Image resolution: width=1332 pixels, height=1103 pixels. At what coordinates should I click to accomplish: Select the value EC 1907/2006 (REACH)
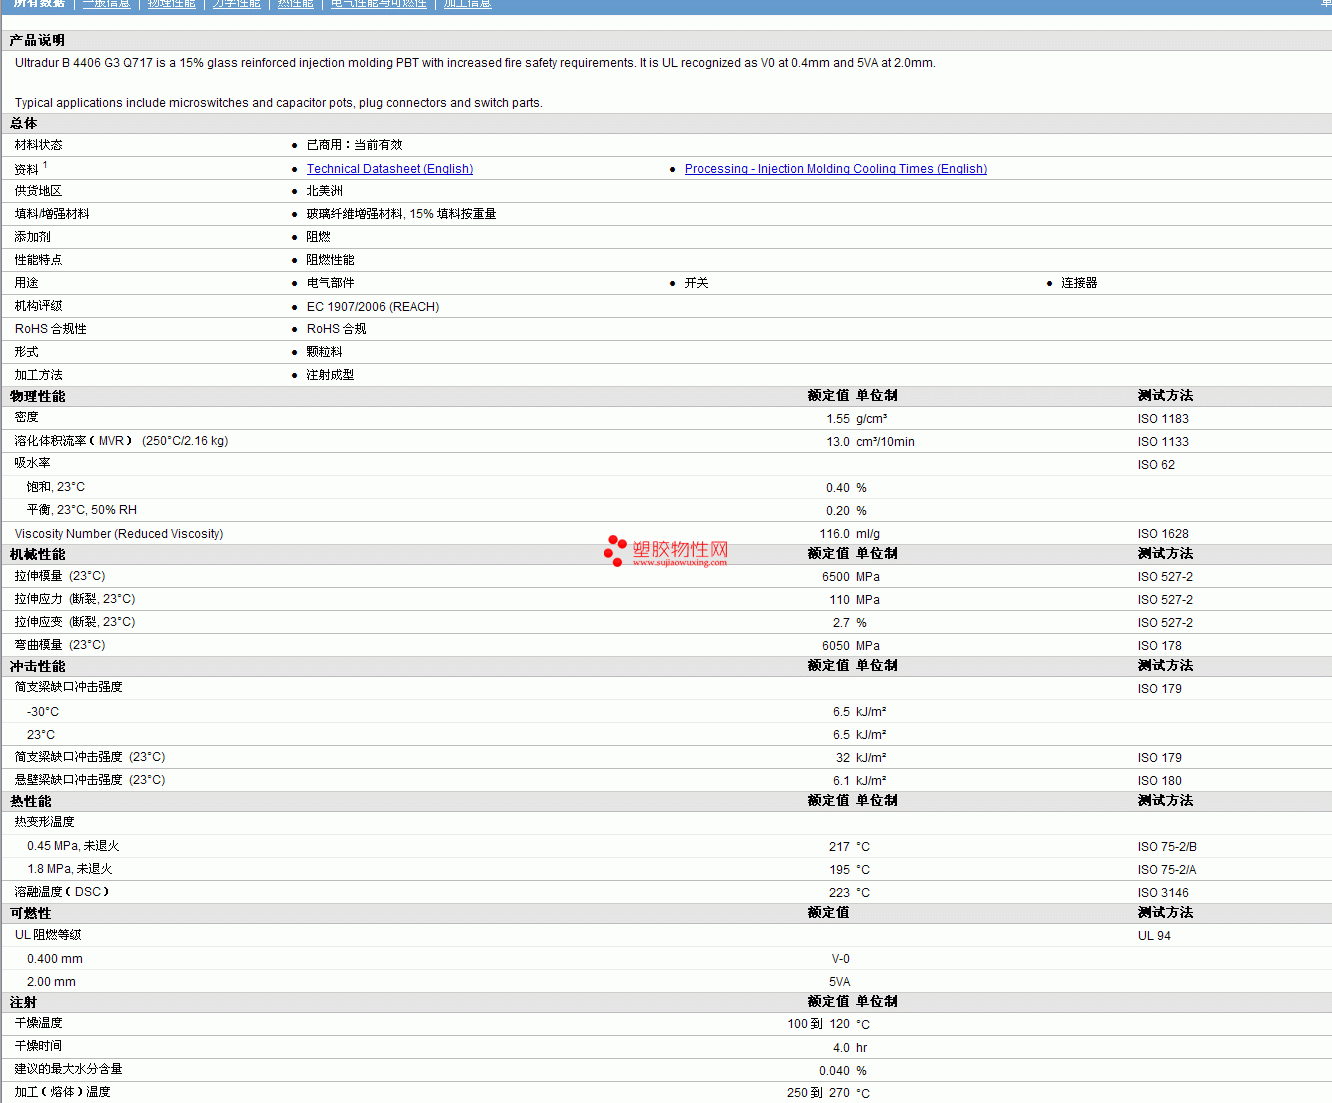[373, 307]
